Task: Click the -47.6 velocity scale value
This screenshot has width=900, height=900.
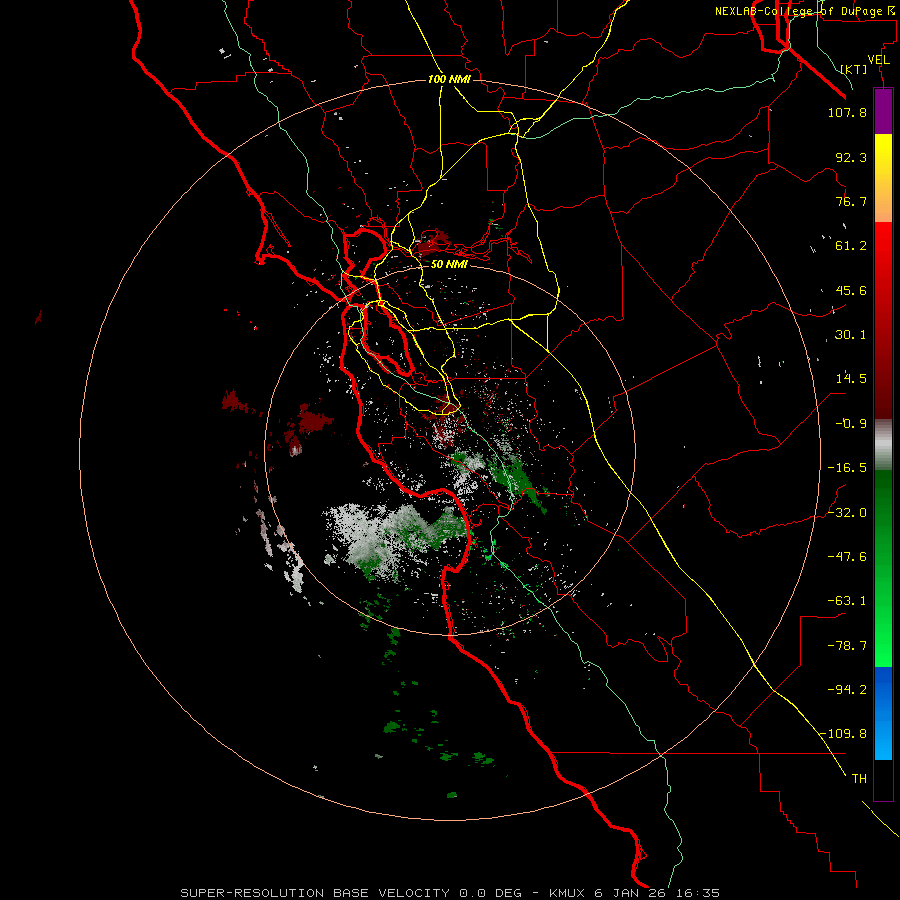Action: tap(847, 557)
